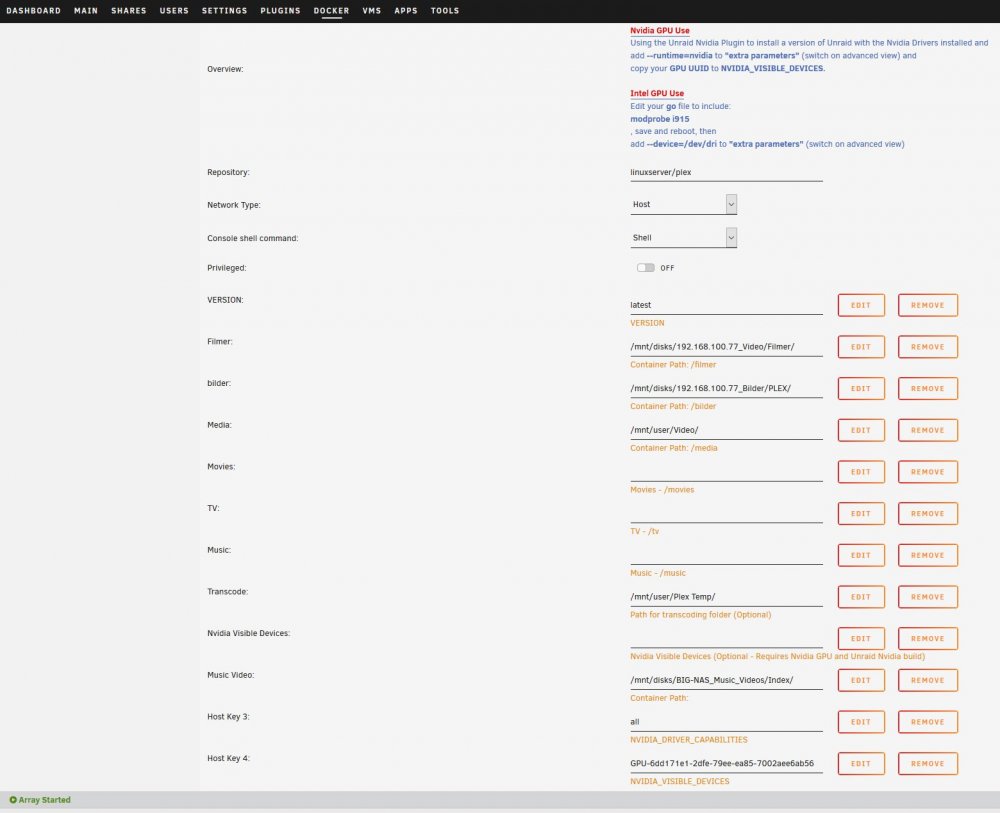Open the Settings menu item

click(x=224, y=11)
